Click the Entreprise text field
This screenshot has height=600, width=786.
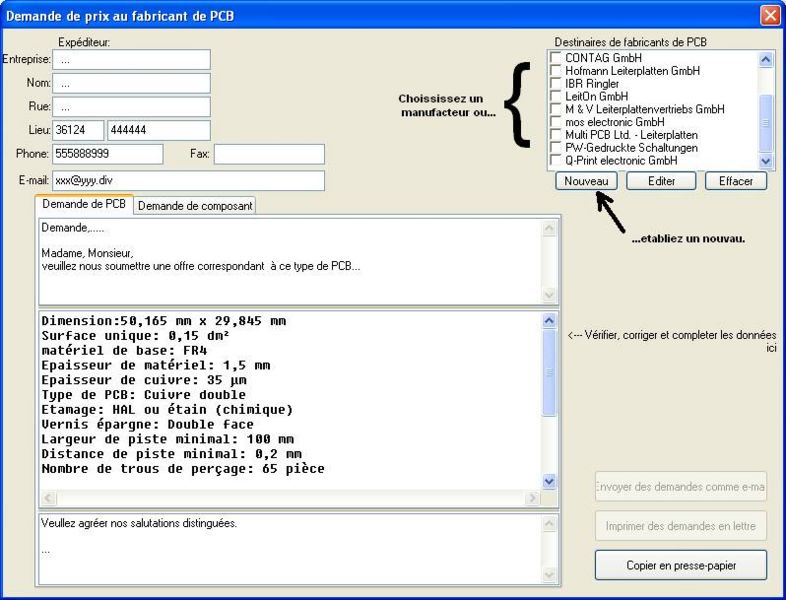[x=131, y=60]
